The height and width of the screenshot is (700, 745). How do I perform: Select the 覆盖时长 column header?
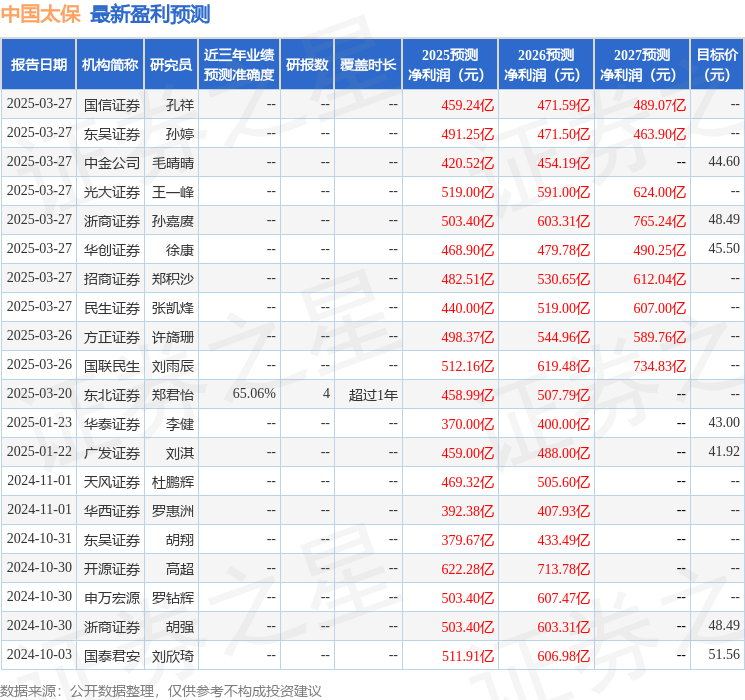tap(368, 65)
